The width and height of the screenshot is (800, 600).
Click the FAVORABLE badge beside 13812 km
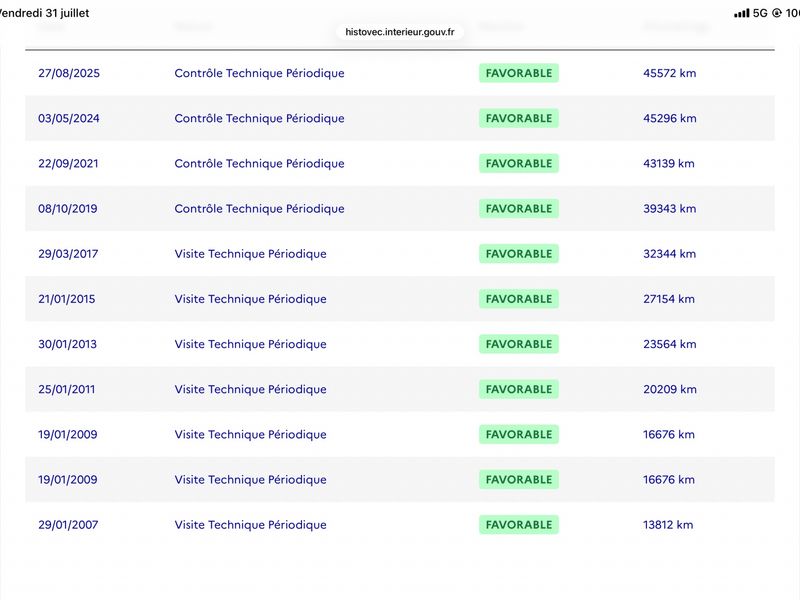[x=519, y=524]
